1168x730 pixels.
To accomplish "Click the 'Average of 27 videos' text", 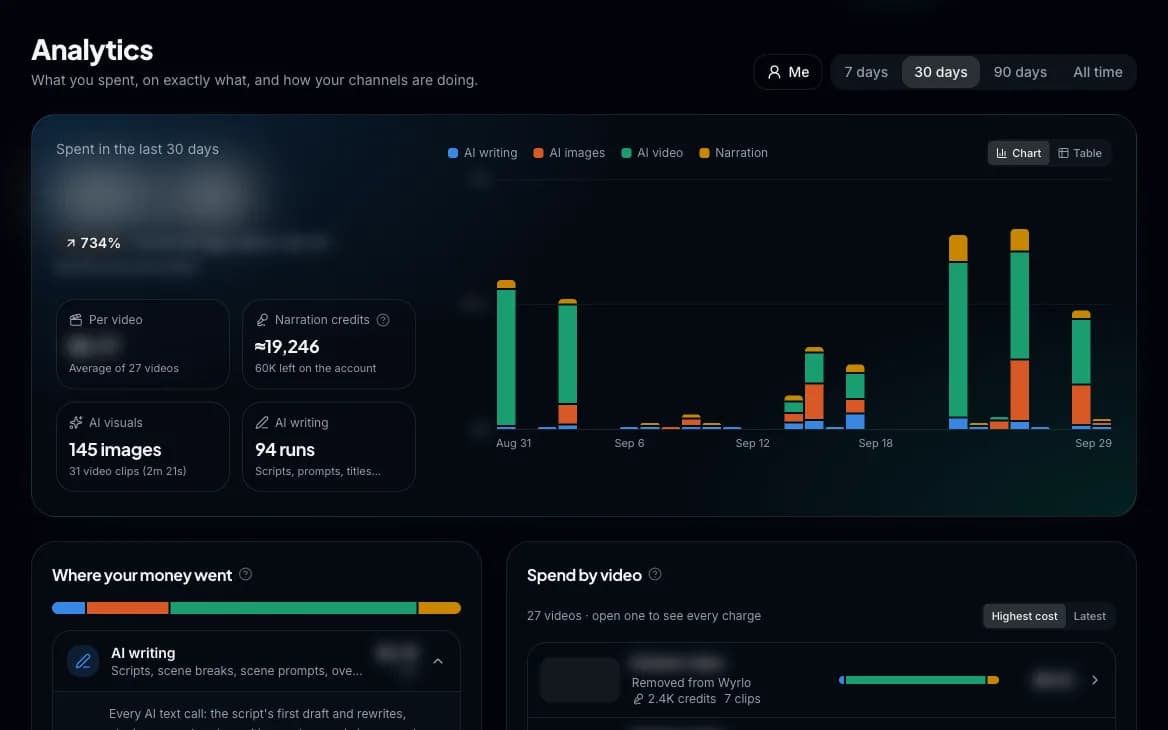I will [124, 368].
